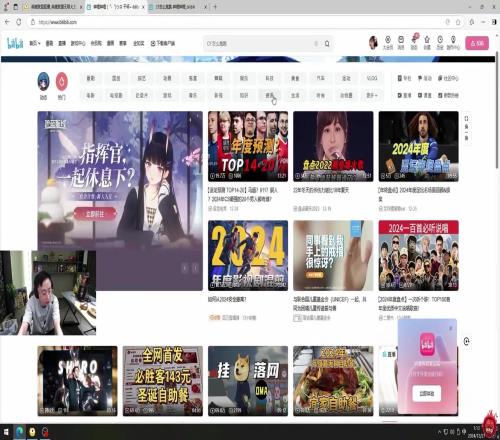The height and width of the screenshot is (440, 500).
Task: Show hidden system tray icons chevron
Action: [x=439, y=432]
